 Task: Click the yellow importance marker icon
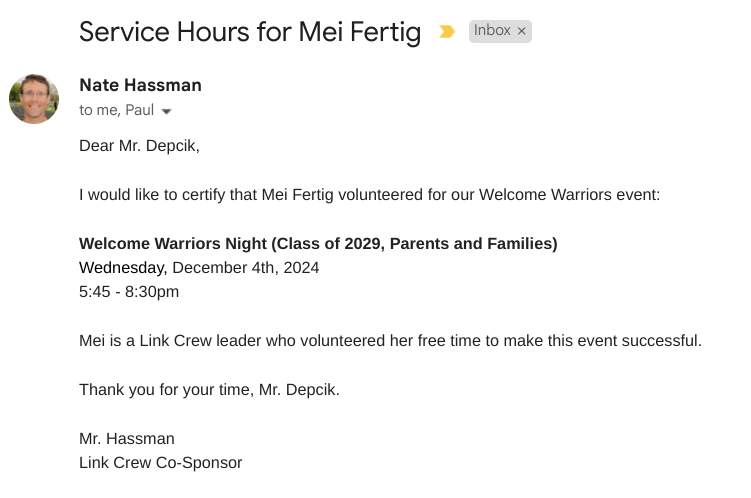click(x=447, y=32)
